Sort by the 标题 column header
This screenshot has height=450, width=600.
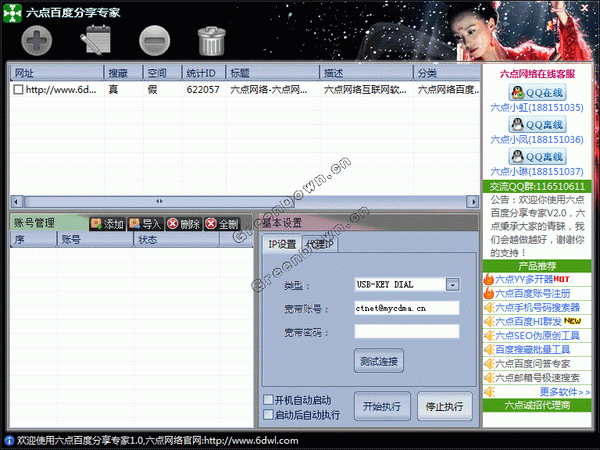point(273,73)
